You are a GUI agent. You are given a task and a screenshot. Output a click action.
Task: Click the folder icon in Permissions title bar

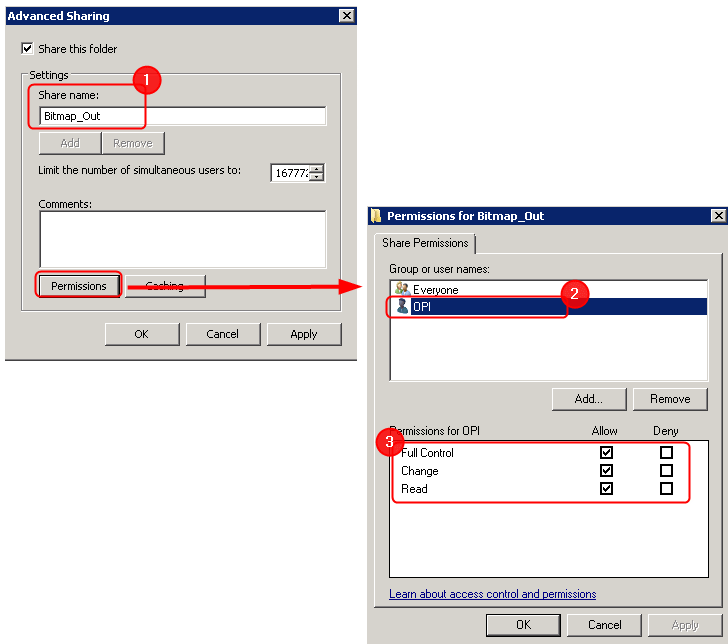[376, 216]
